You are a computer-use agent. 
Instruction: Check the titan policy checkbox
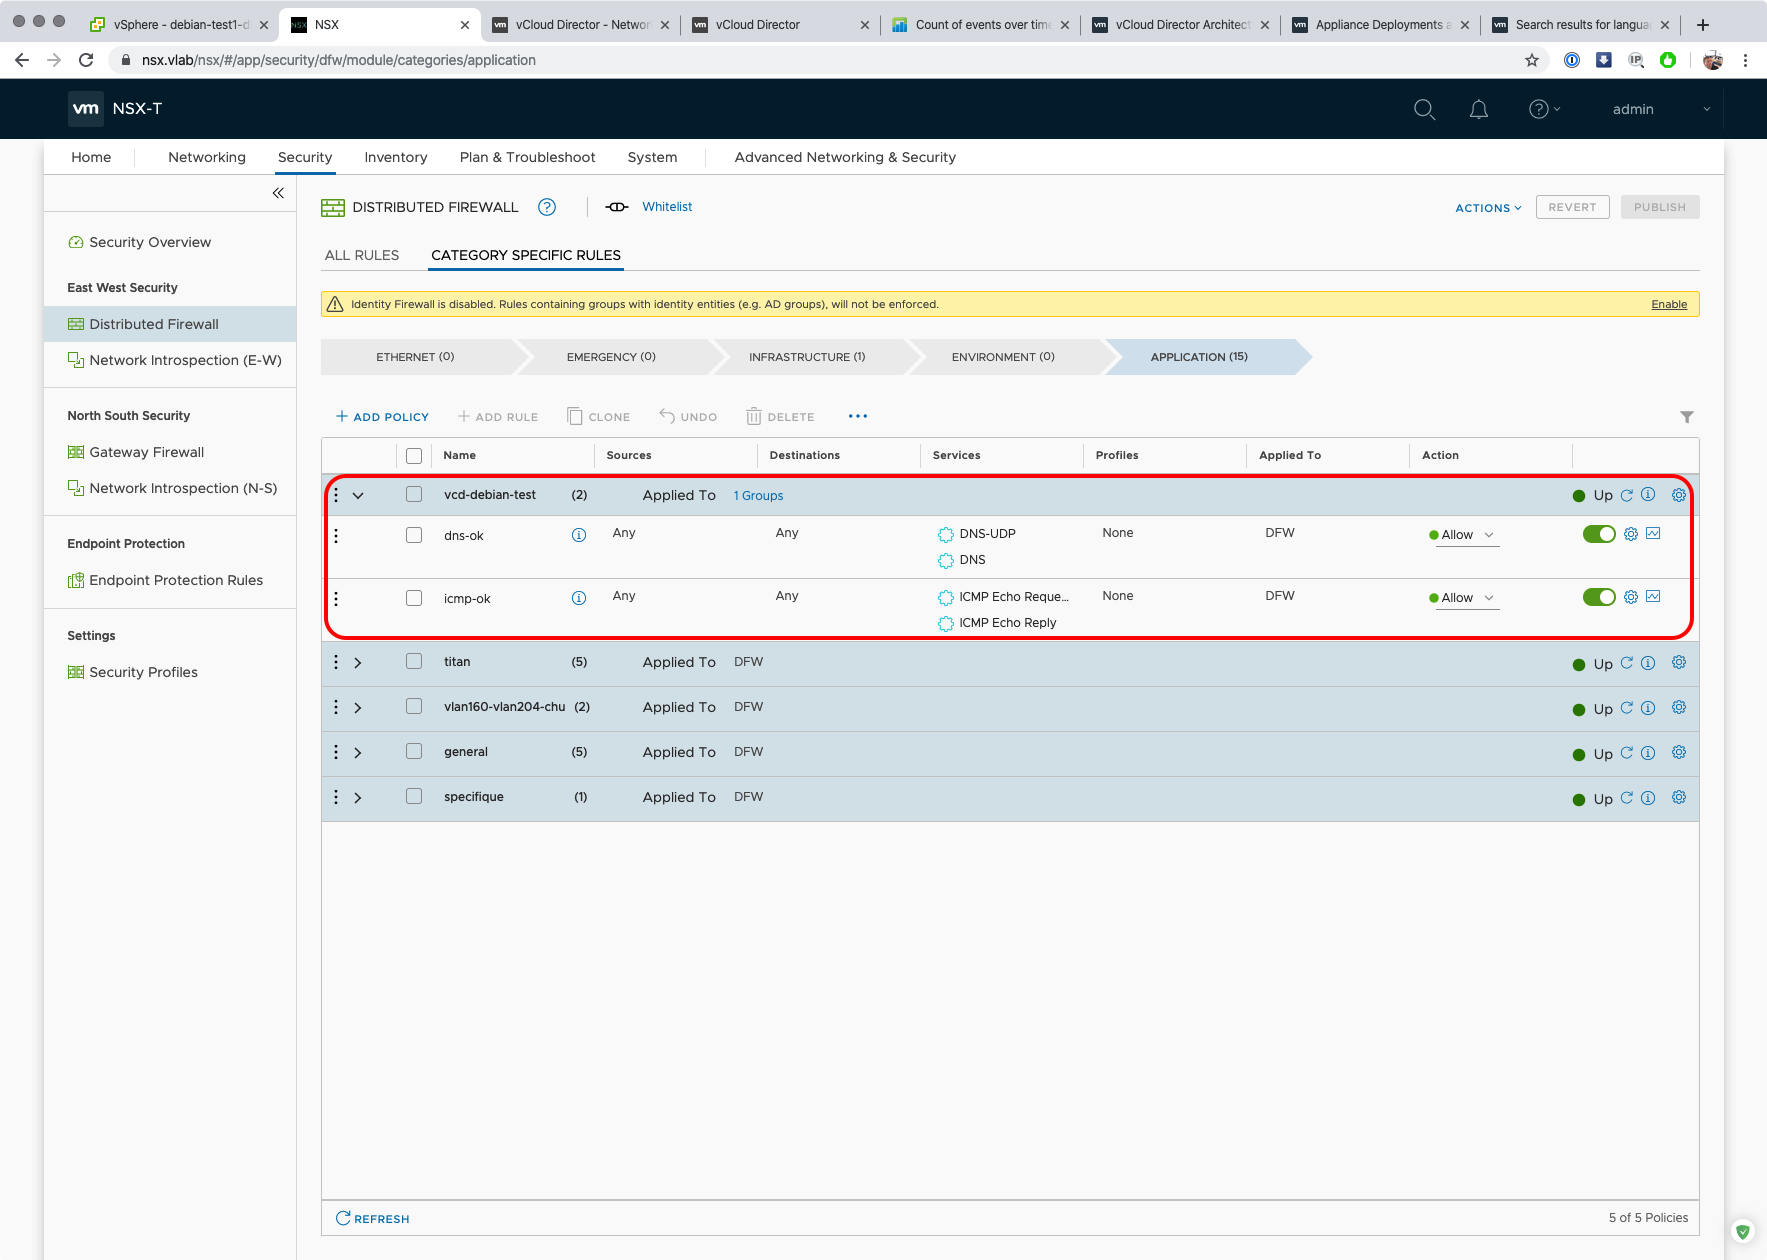click(x=414, y=662)
